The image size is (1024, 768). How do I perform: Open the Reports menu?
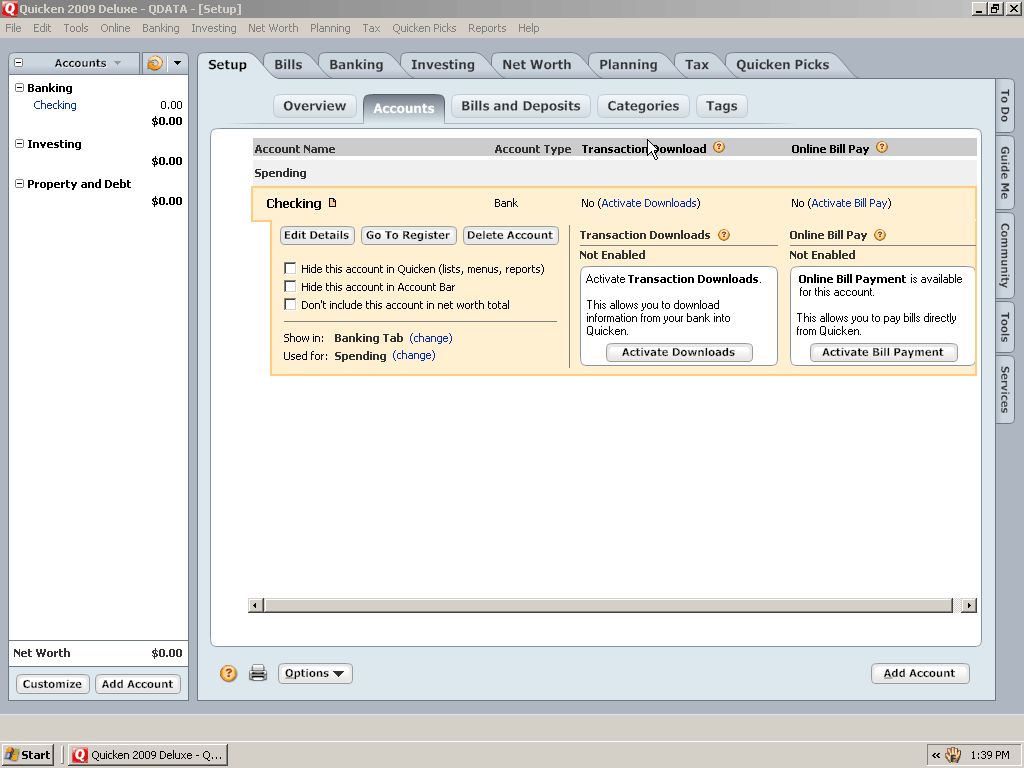(487, 28)
